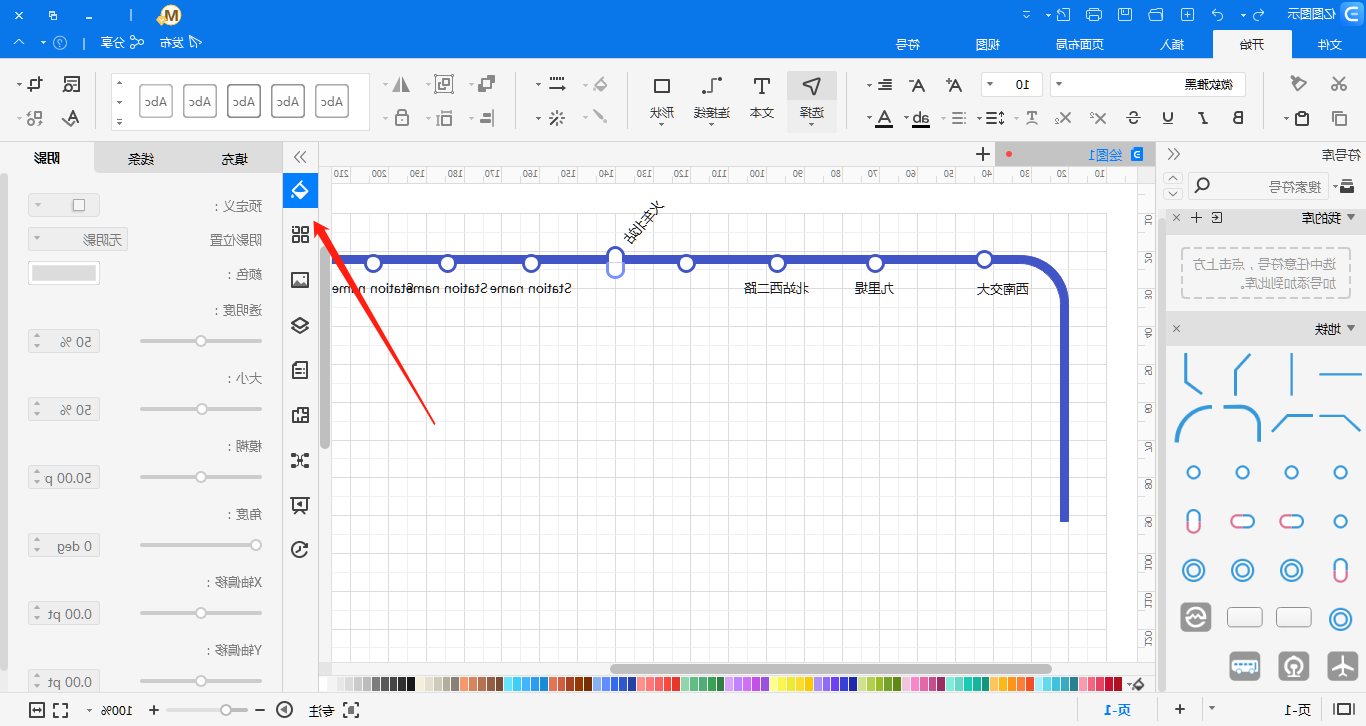The height and width of the screenshot is (726, 1366).
Task: Switch to the 线条 panel tab
Action: point(141,158)
